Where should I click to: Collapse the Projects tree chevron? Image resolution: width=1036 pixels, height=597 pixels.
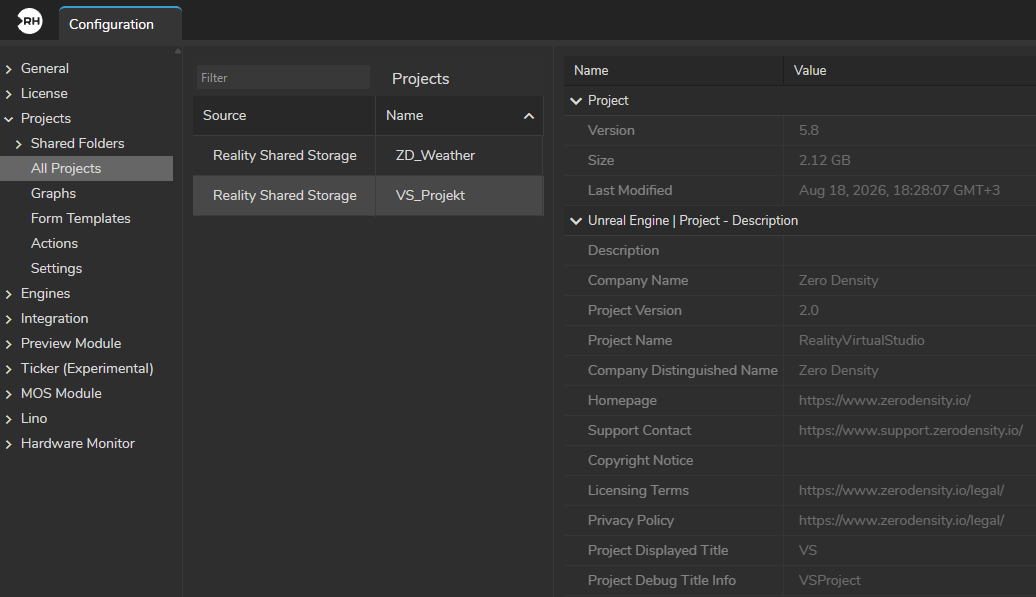9,119
